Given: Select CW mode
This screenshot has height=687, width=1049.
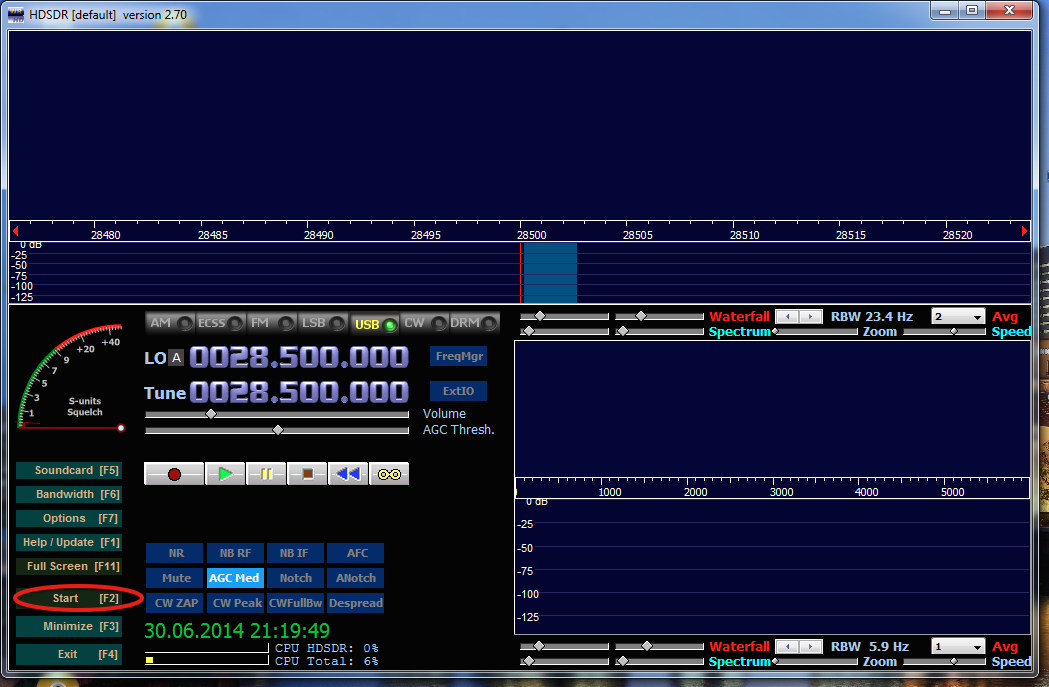Looking at the screenshot, I should (x=421, y=323).
